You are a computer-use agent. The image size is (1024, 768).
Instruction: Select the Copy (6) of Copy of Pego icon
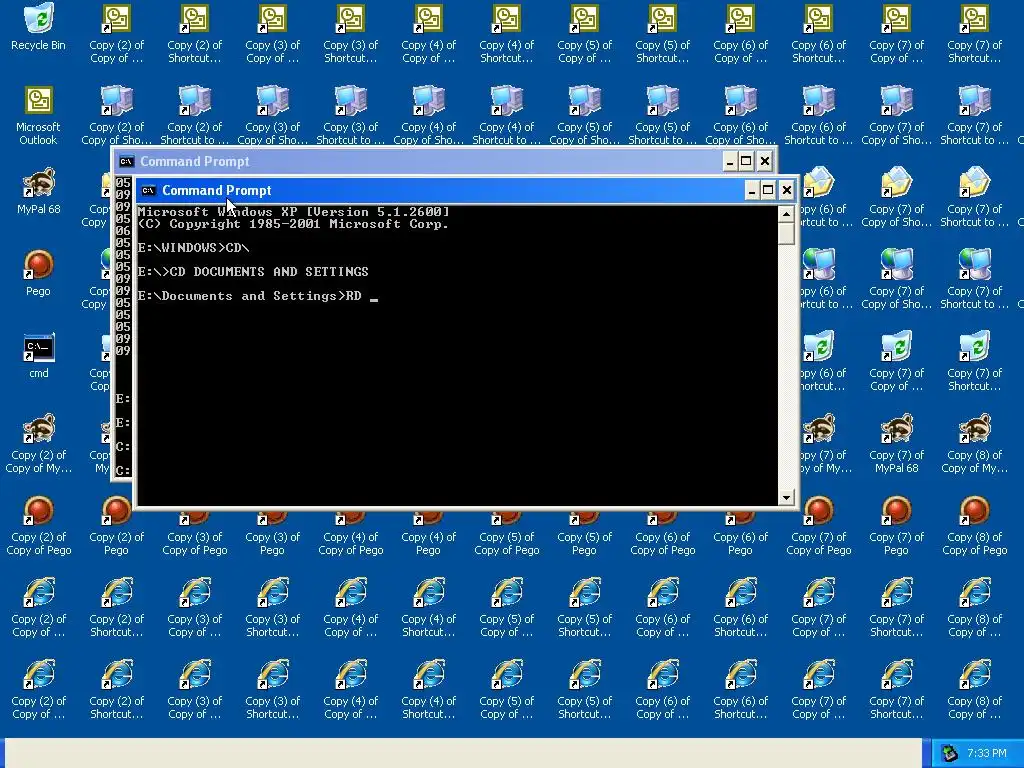[x=662, y=536]
